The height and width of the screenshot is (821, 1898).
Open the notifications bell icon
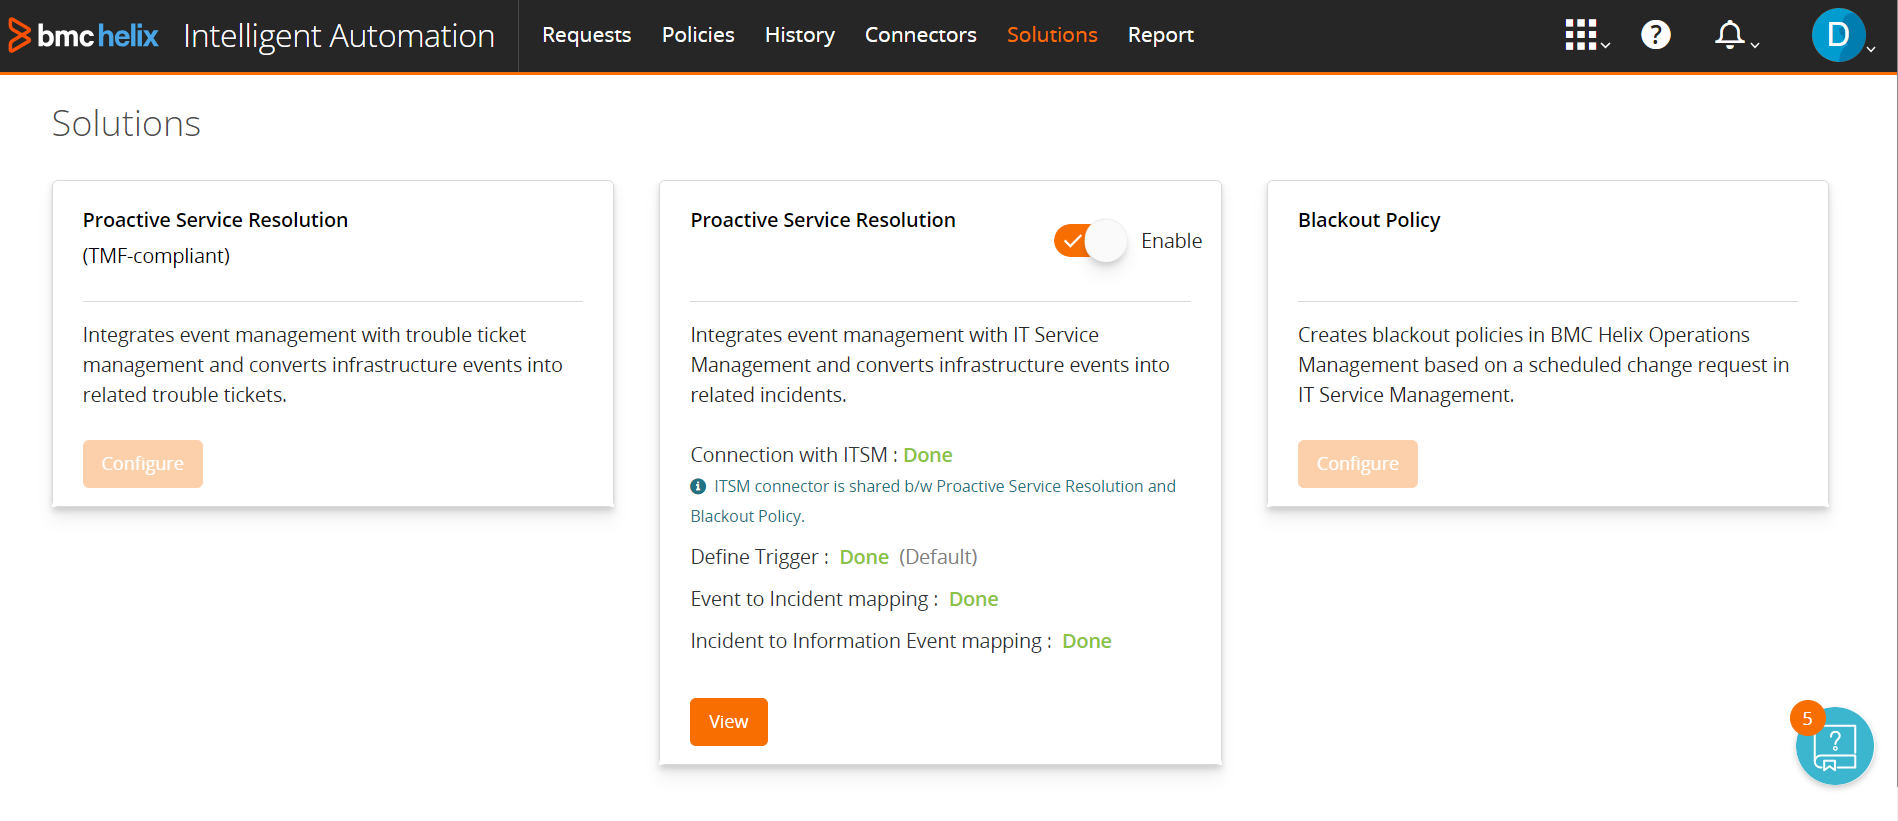[1729, 35]
